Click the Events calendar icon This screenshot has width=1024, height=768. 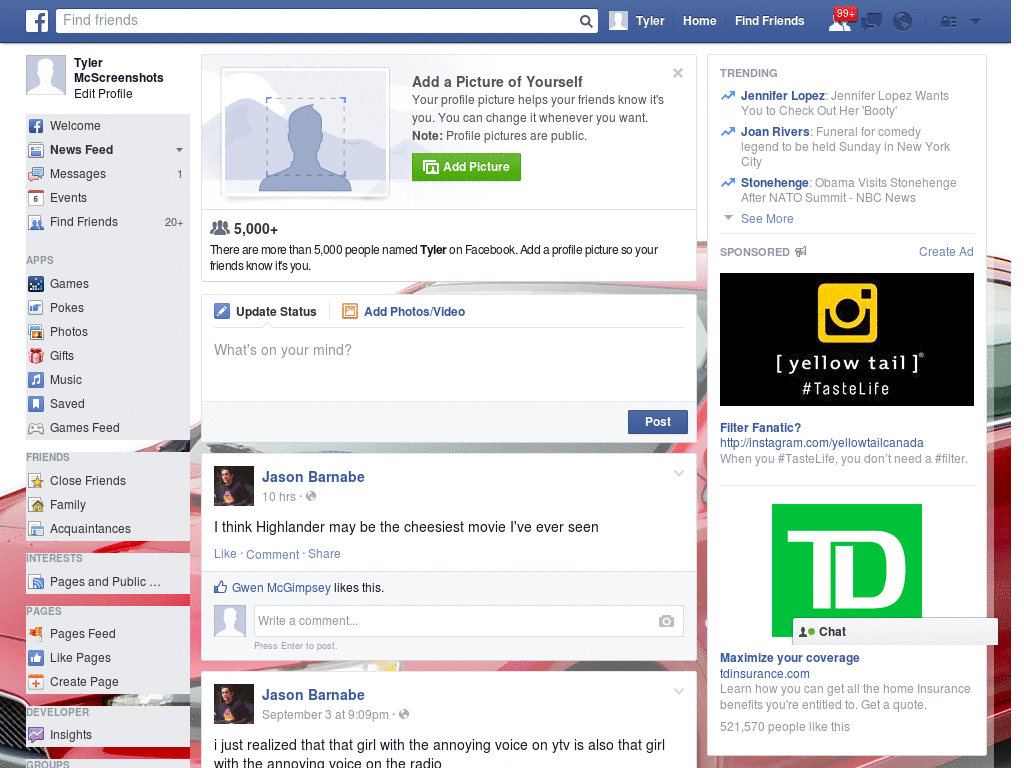click(36, 198)
